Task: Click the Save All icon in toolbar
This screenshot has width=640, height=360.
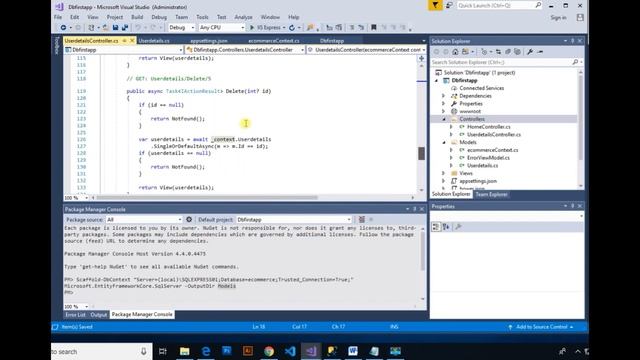Action: [x=125, y=27]
